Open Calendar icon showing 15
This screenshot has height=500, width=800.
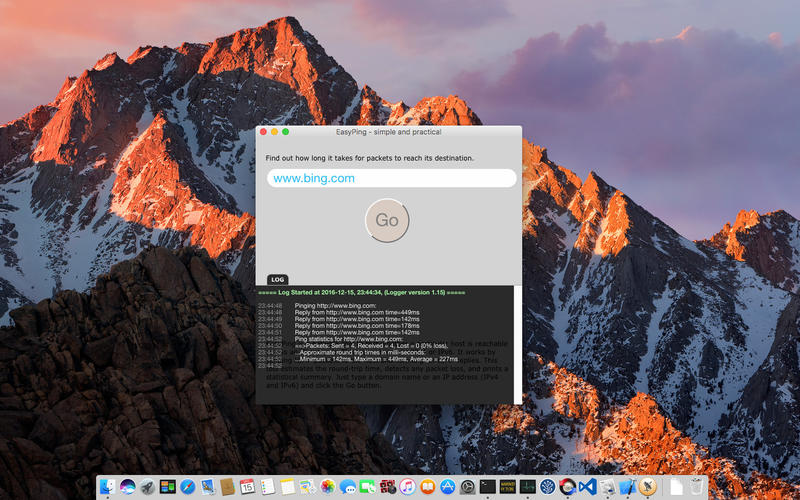tap(247, 487)
